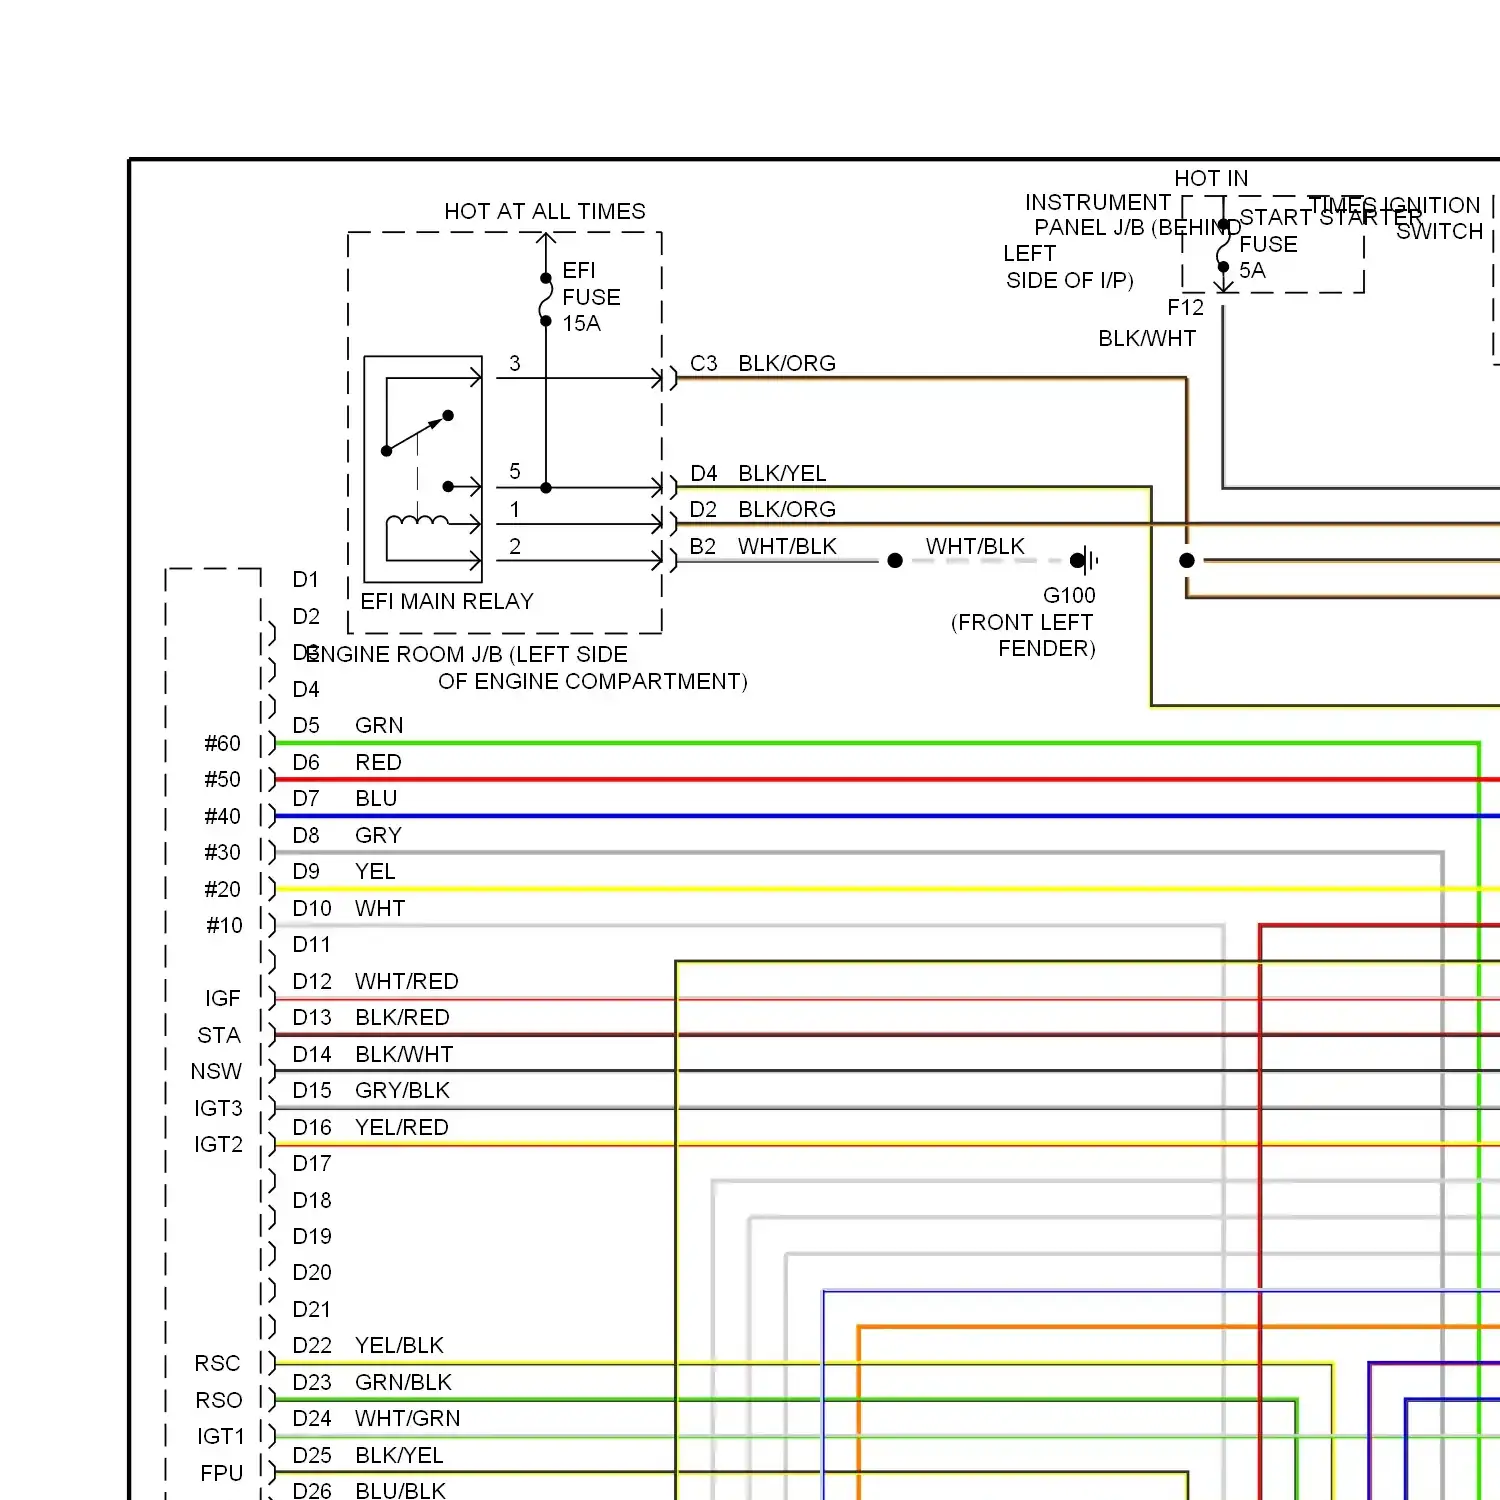This screenshot has height=1500, width=1500.
Task: Click the #60 terminal label
Action: 222,743
